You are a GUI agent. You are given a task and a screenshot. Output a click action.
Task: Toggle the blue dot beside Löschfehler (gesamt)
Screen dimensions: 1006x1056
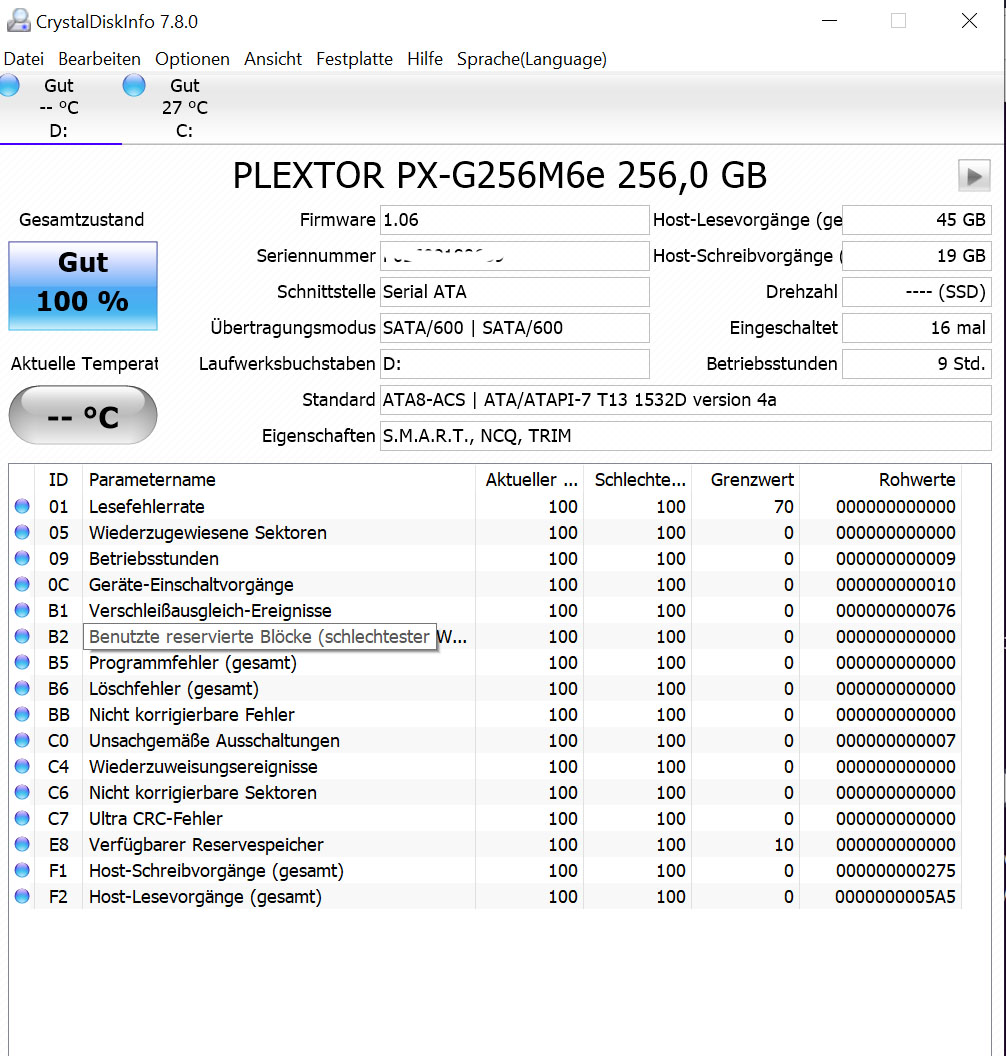pyautogui.click(x=21, y=688)
